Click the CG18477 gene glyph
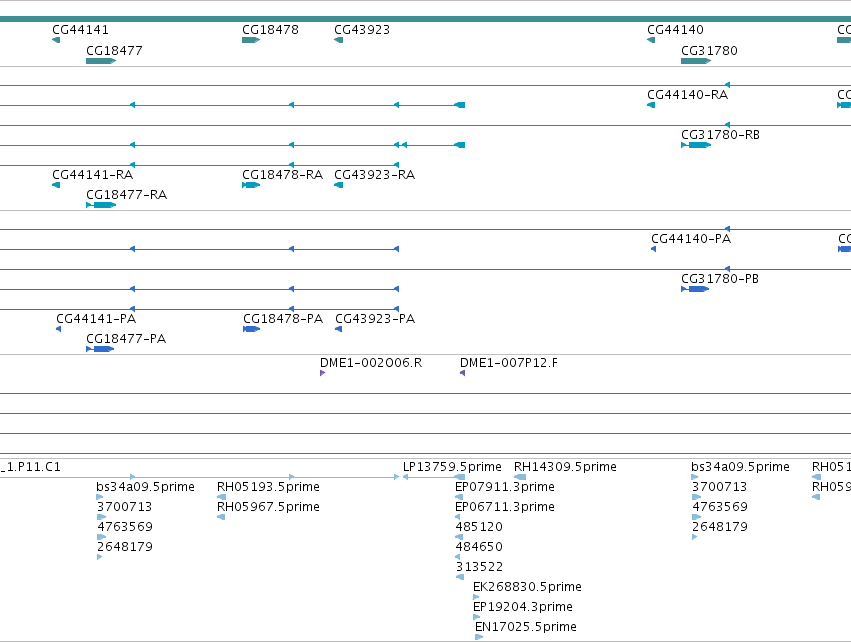Screen dimensions: 851x642 click(101, 61)
